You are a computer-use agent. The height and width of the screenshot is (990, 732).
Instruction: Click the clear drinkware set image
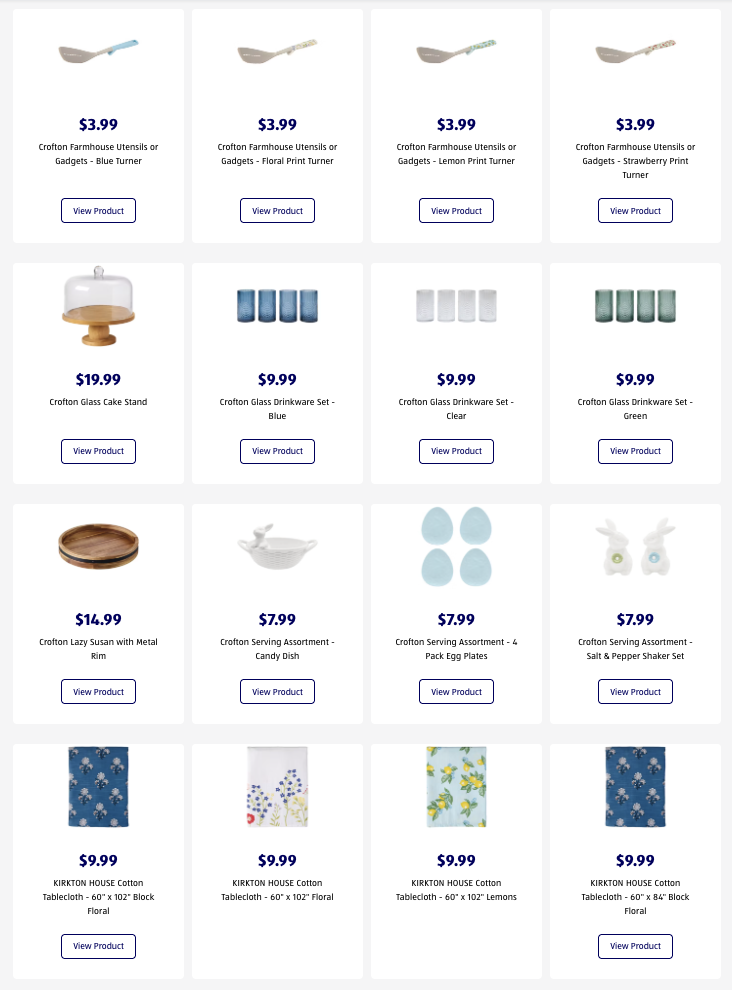click(x=456, y=305)
